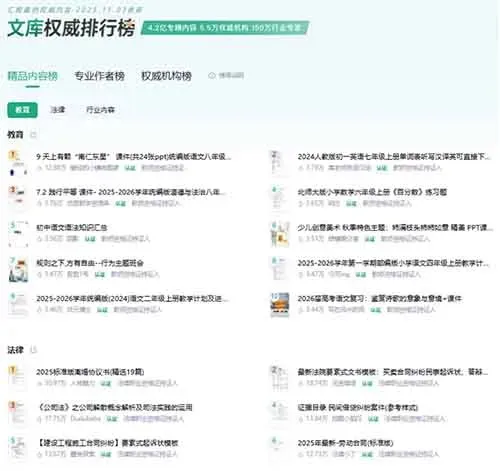
Task: Click the 认证 badge under 2026届高考语文复习
Action: 376,310
